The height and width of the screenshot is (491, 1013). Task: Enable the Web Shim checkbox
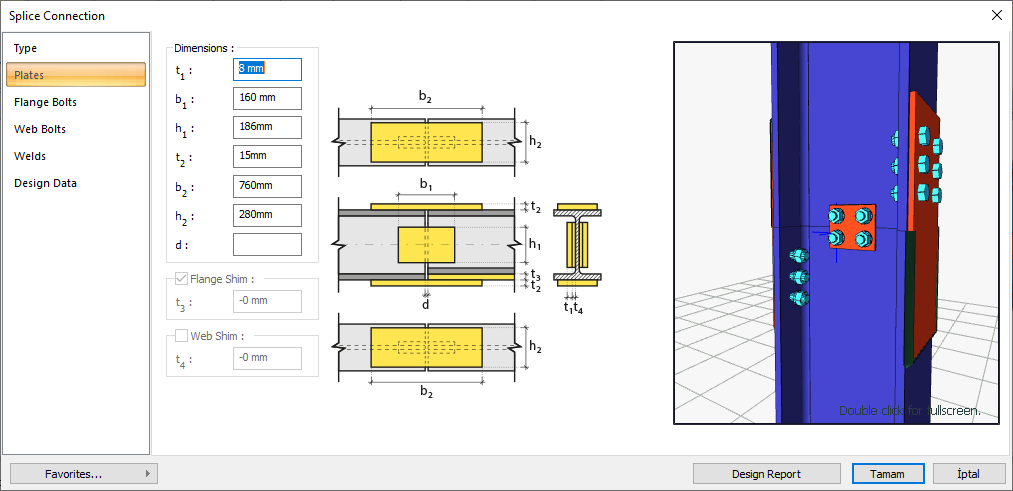181,336
